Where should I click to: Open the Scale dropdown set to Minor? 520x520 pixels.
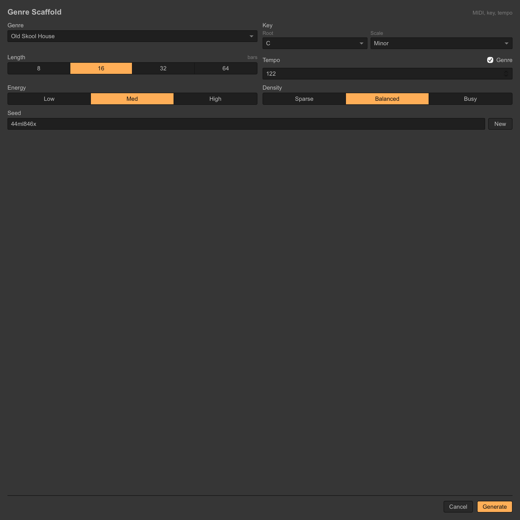pos(441,43)
